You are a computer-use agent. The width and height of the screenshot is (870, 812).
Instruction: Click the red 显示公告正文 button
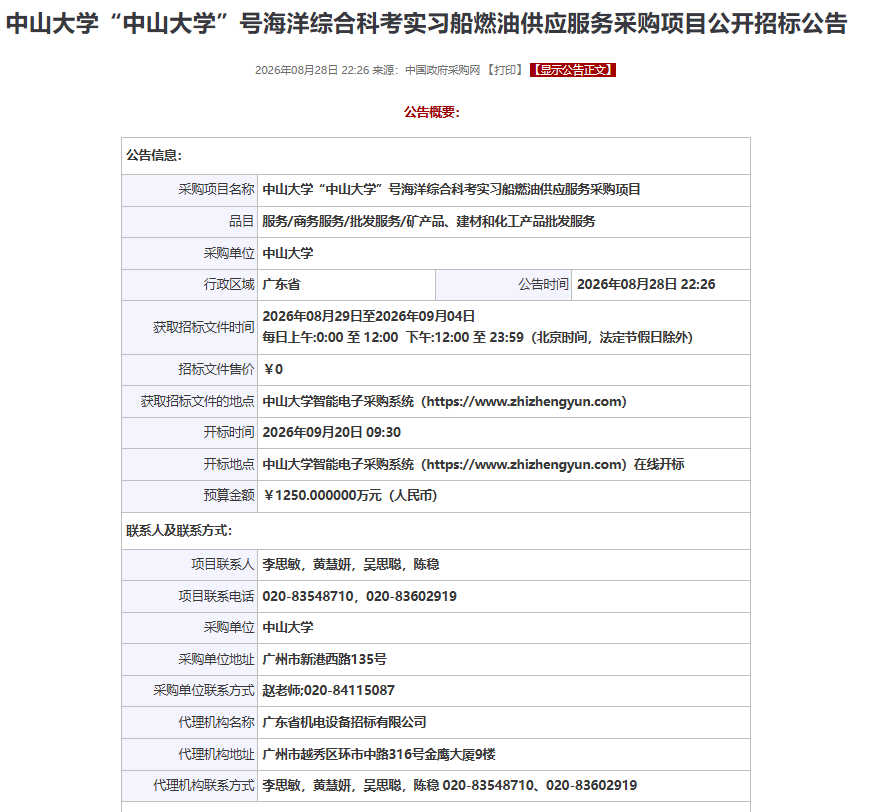pos(573,70)
